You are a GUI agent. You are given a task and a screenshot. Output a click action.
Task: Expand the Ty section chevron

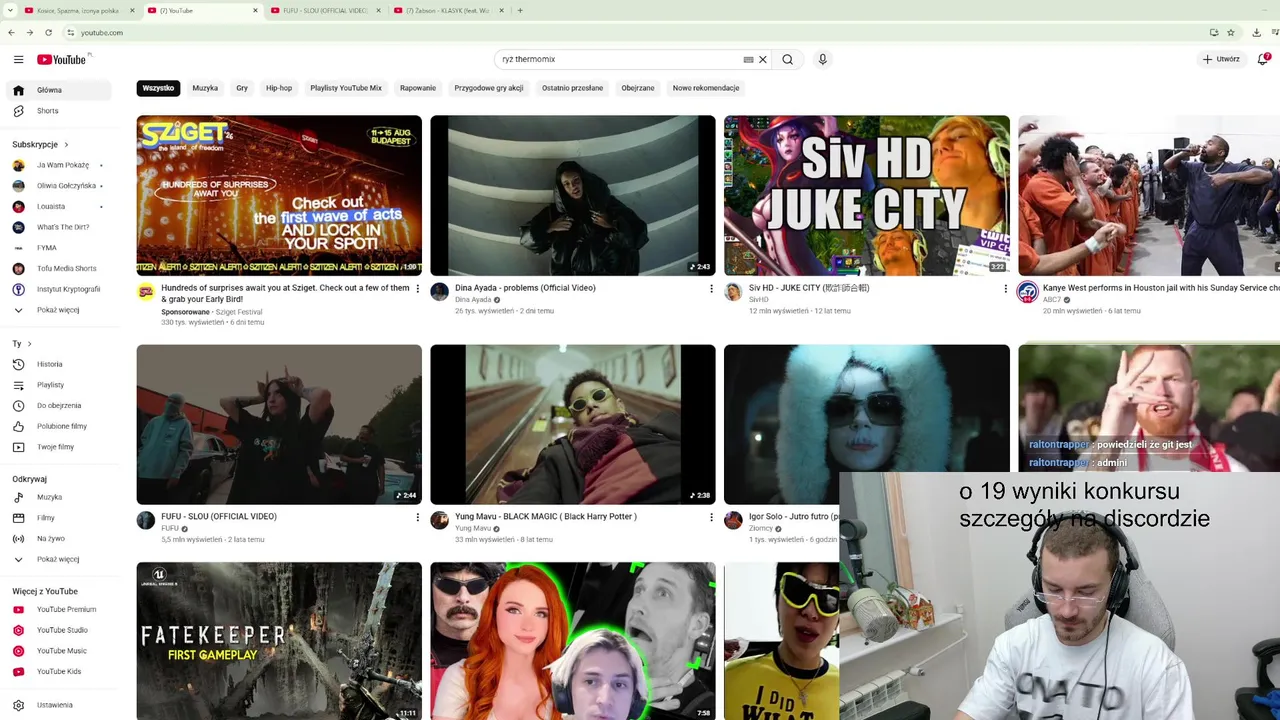(29, 344)
